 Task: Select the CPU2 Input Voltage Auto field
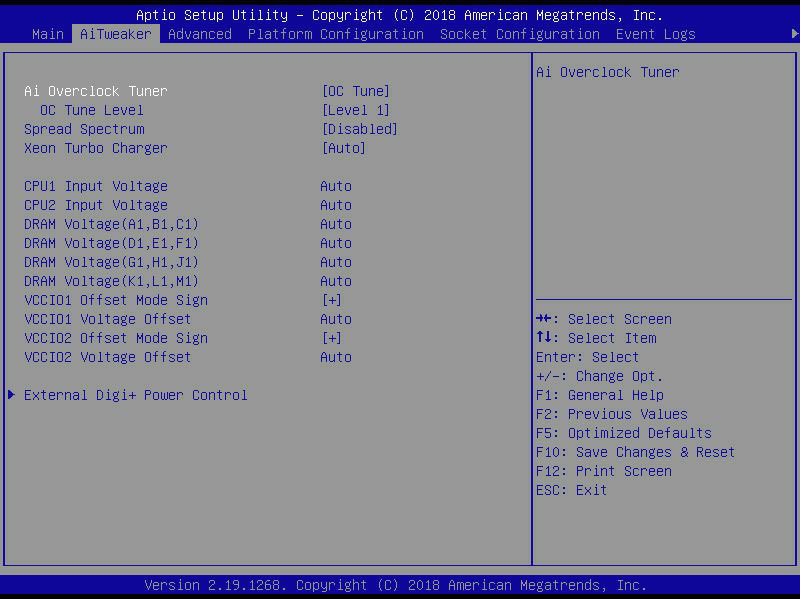pyautogui.click(x=336, y=205)
